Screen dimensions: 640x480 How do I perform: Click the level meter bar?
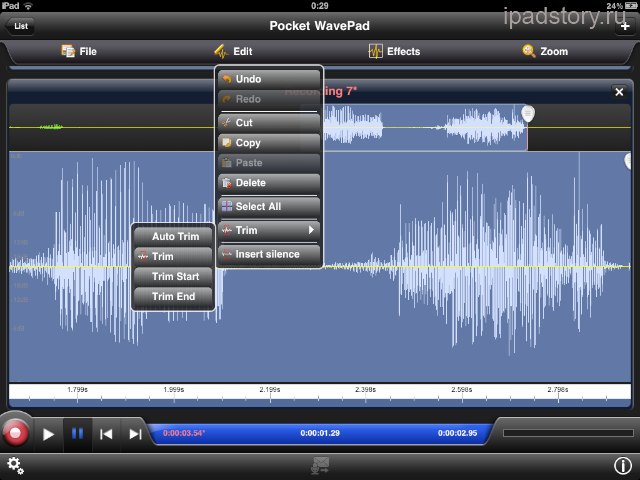pos(568,433)
